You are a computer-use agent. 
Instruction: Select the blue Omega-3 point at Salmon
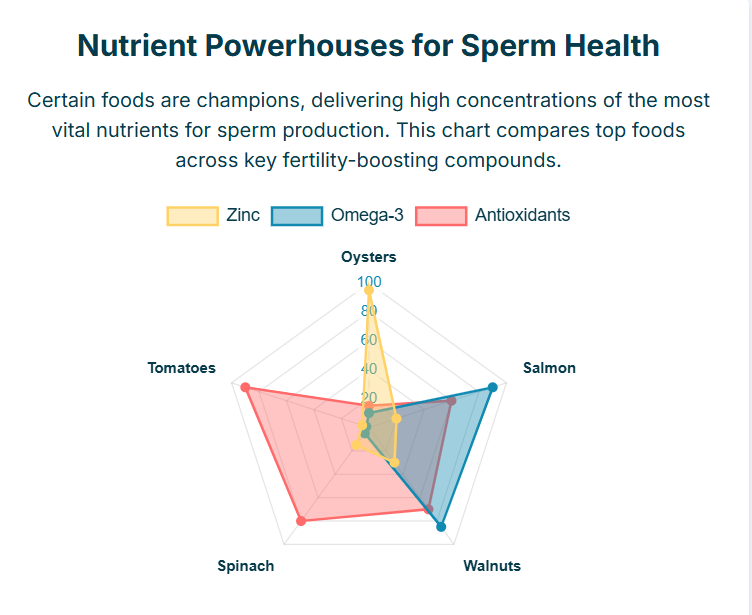(x=492, y=387)
